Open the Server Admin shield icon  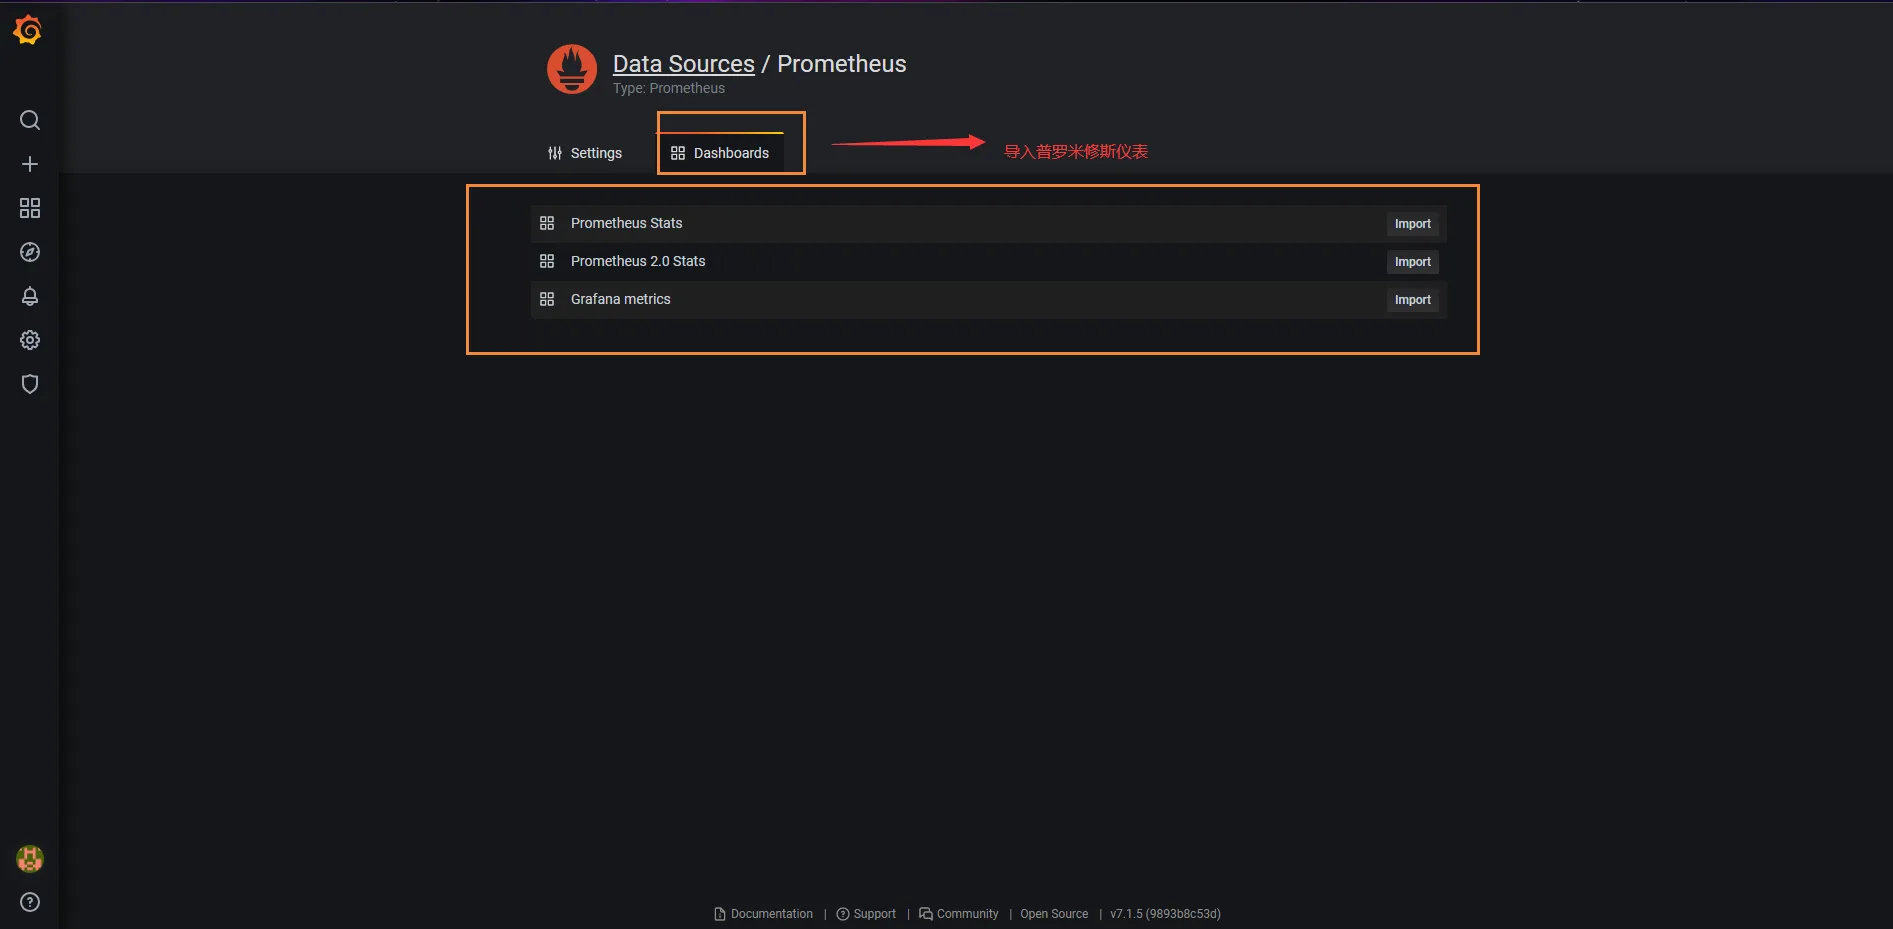point(30,384)
